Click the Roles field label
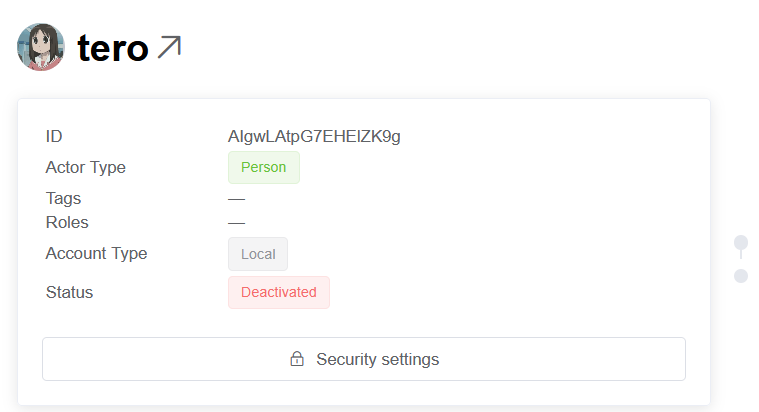The height and width of the screenshot is (412, 759). point(67,222)
